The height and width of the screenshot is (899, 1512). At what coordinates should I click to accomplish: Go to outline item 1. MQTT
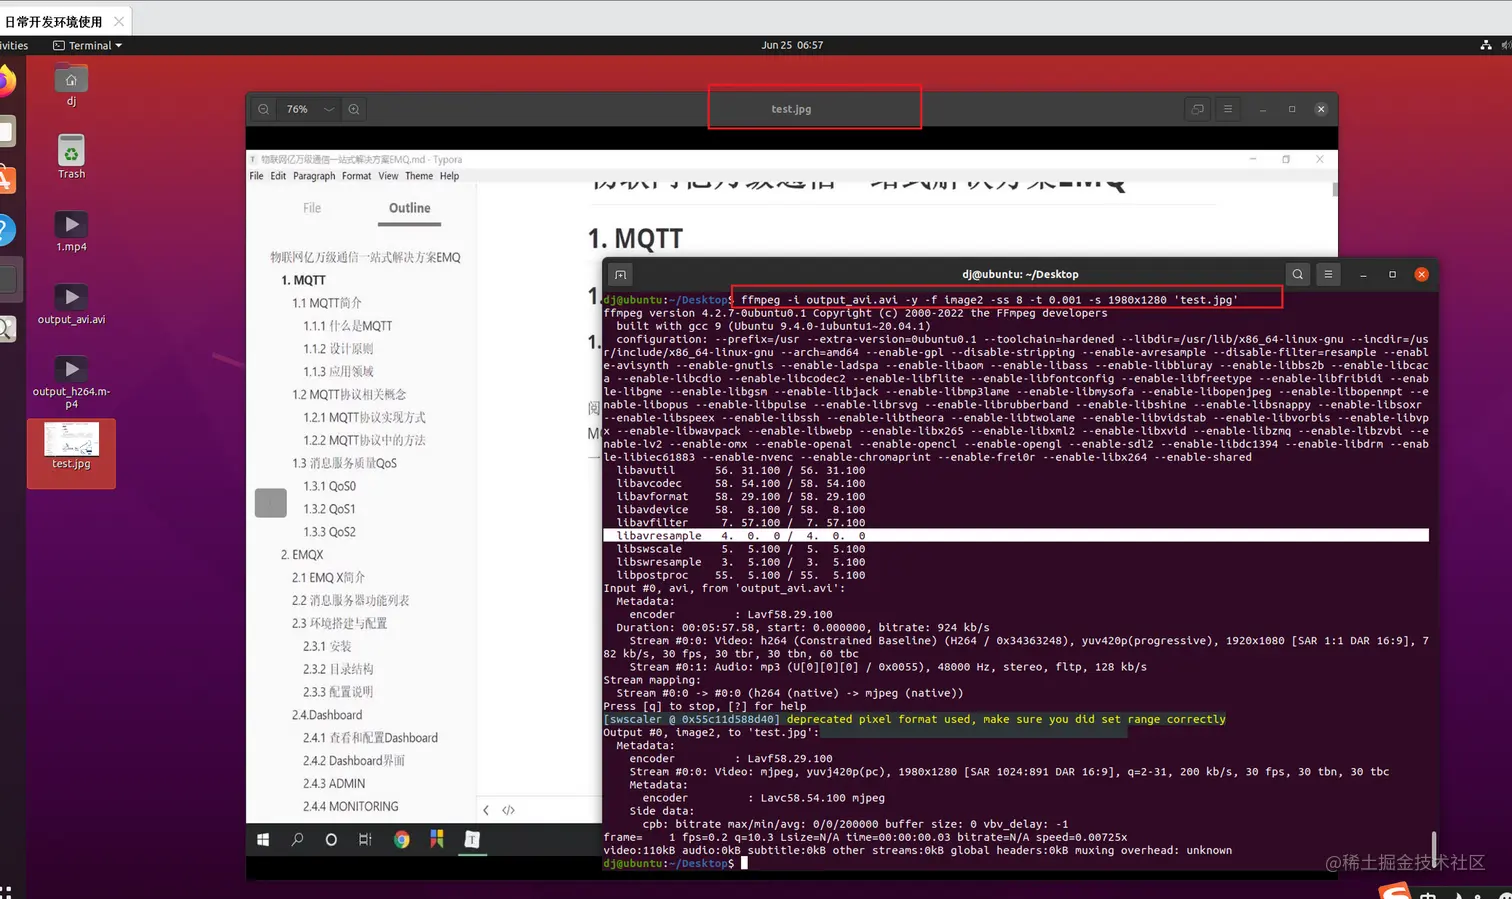pyautogui.click(x=303, y=280)
